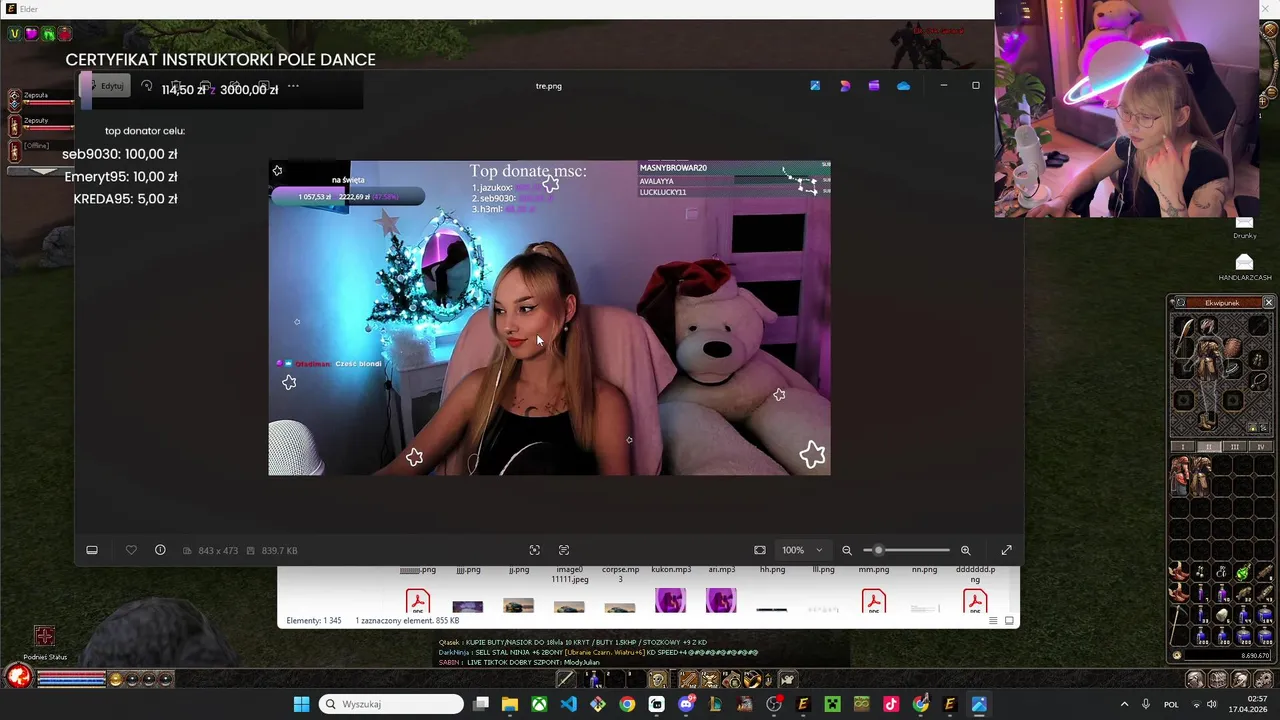Click POL language indicator in tray
Screen dimensions: 1280x720
point(1171,704)
